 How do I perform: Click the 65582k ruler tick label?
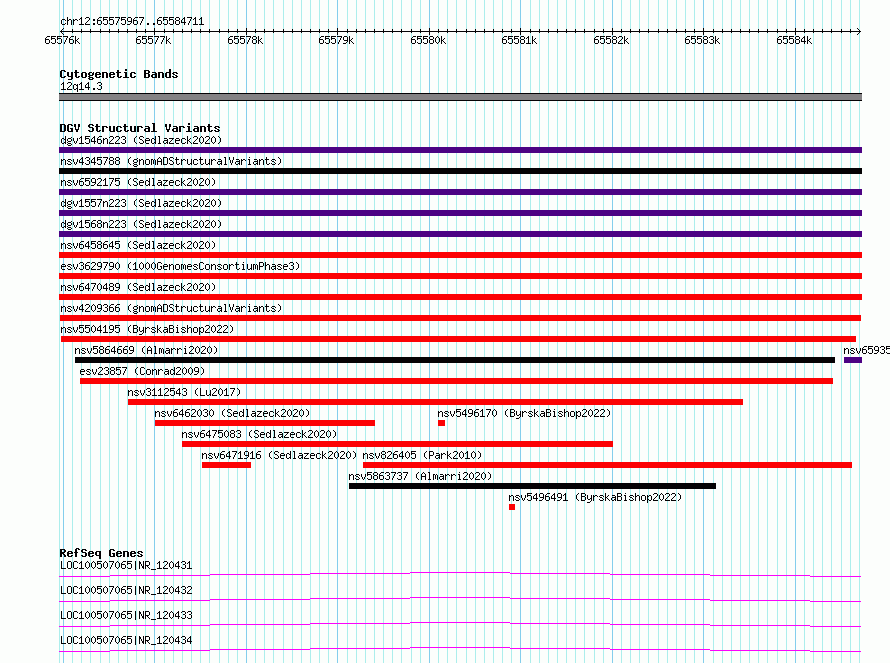(x=611, y=40)
